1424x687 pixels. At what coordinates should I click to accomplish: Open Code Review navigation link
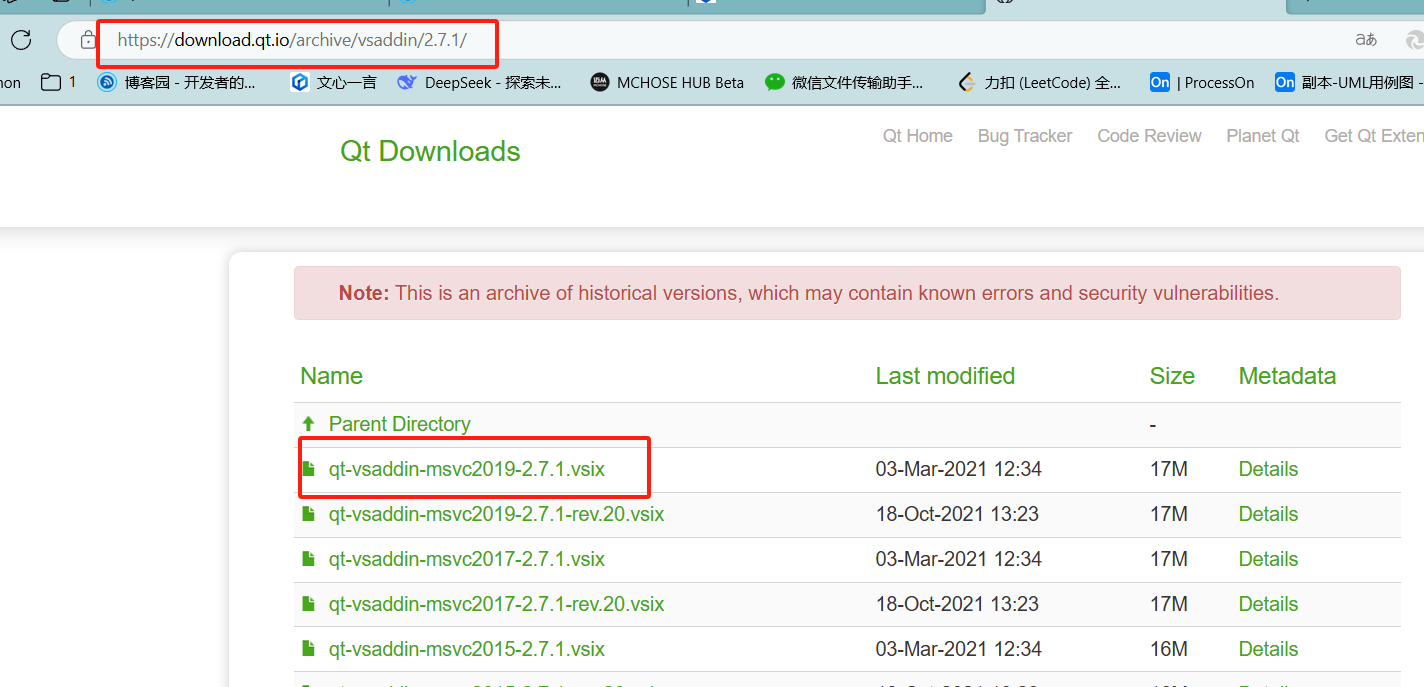1149,136
